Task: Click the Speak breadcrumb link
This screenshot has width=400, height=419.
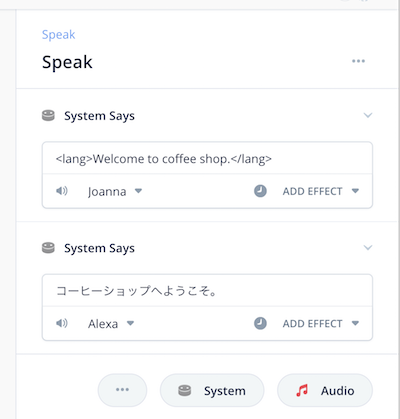Action: tap(58, 35)
